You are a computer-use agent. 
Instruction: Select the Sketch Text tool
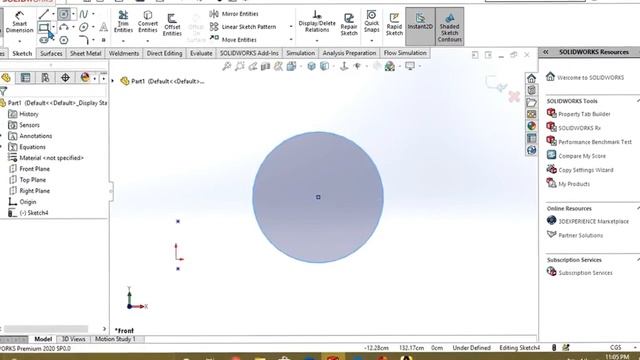point(104,27)
